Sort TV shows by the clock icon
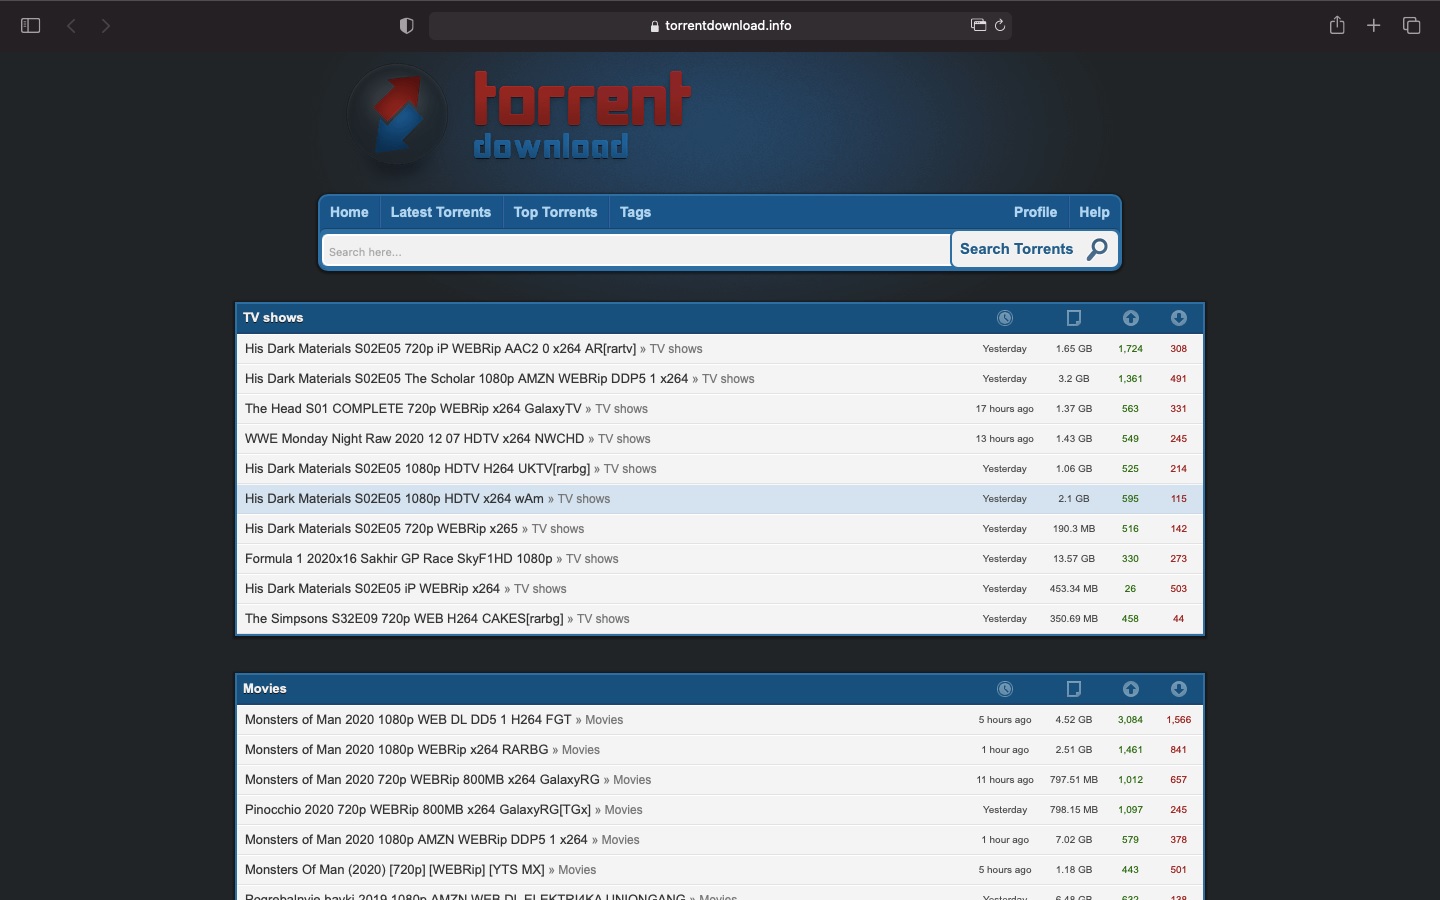This screenshot has width=1440, height=900. tap(1005, 318)
